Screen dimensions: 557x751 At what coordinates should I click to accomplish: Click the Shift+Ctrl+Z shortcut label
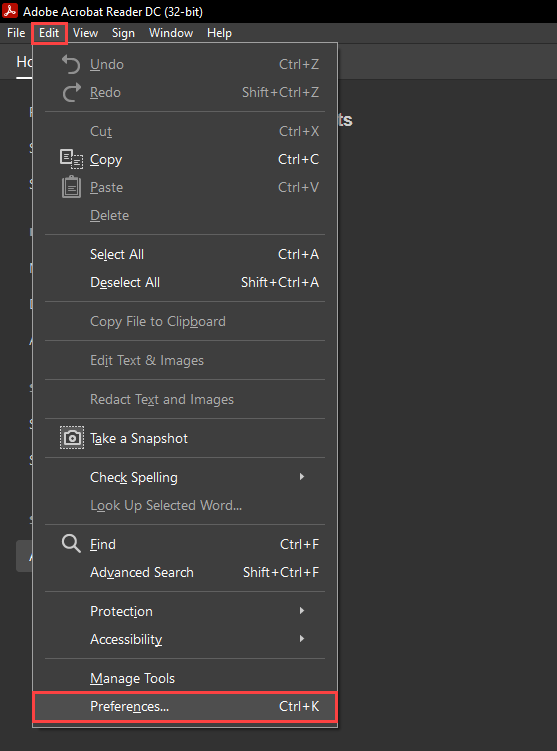280,92
